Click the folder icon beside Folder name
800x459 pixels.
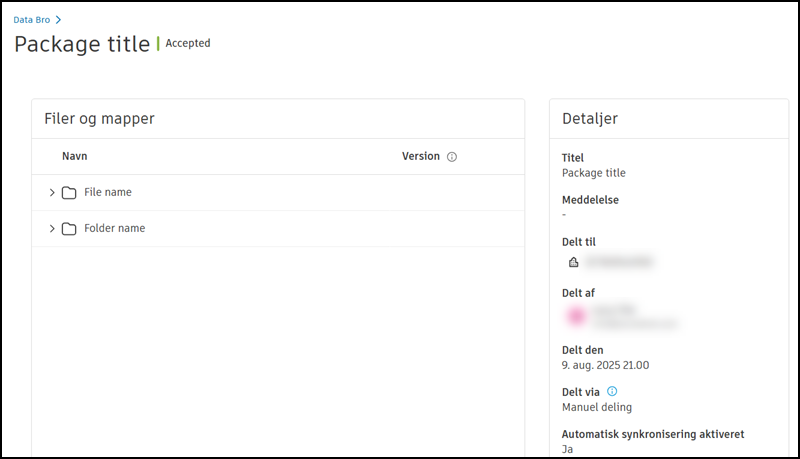tap(69, 229)
